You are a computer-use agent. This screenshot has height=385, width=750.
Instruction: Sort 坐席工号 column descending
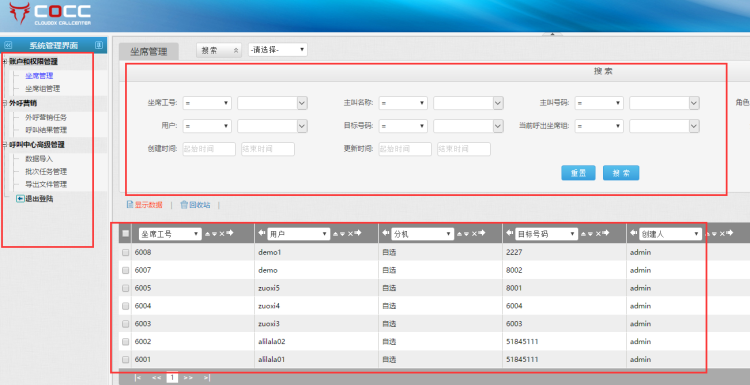coord(214,234)
